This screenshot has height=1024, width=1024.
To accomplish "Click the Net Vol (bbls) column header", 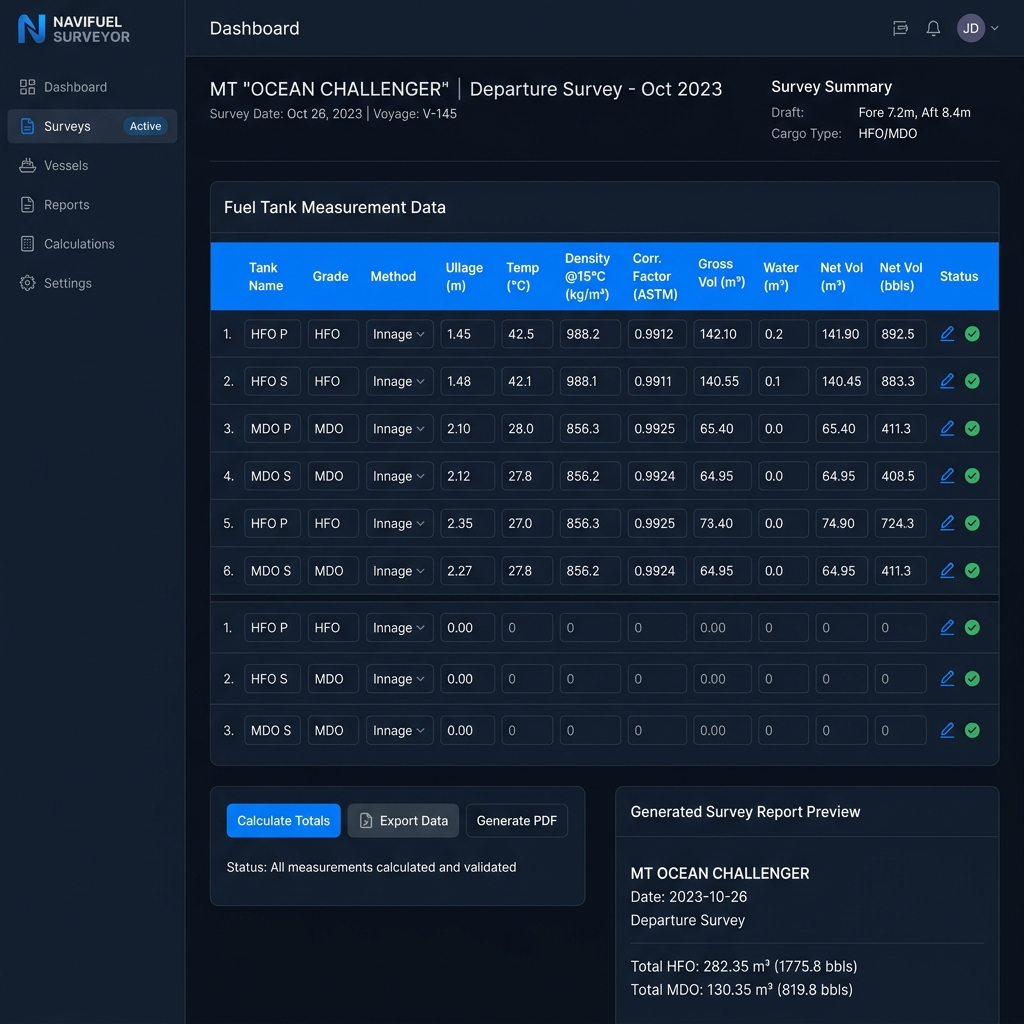I will pos(900,276).
